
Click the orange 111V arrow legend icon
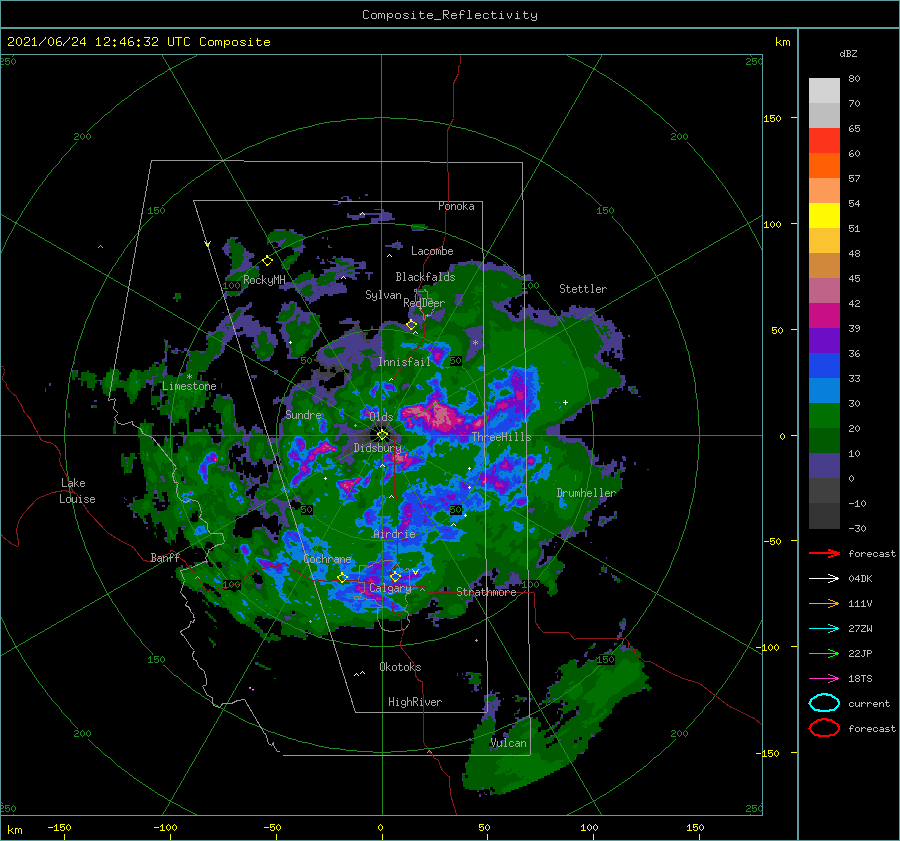coord(824,603)
